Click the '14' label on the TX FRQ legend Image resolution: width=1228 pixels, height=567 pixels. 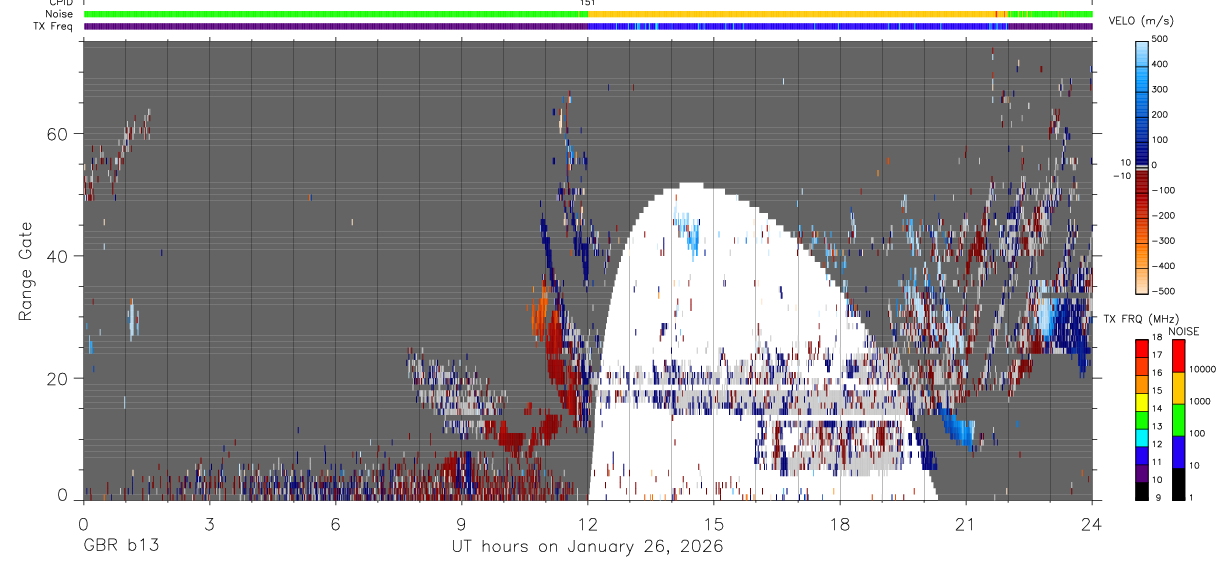[1158, 408]
